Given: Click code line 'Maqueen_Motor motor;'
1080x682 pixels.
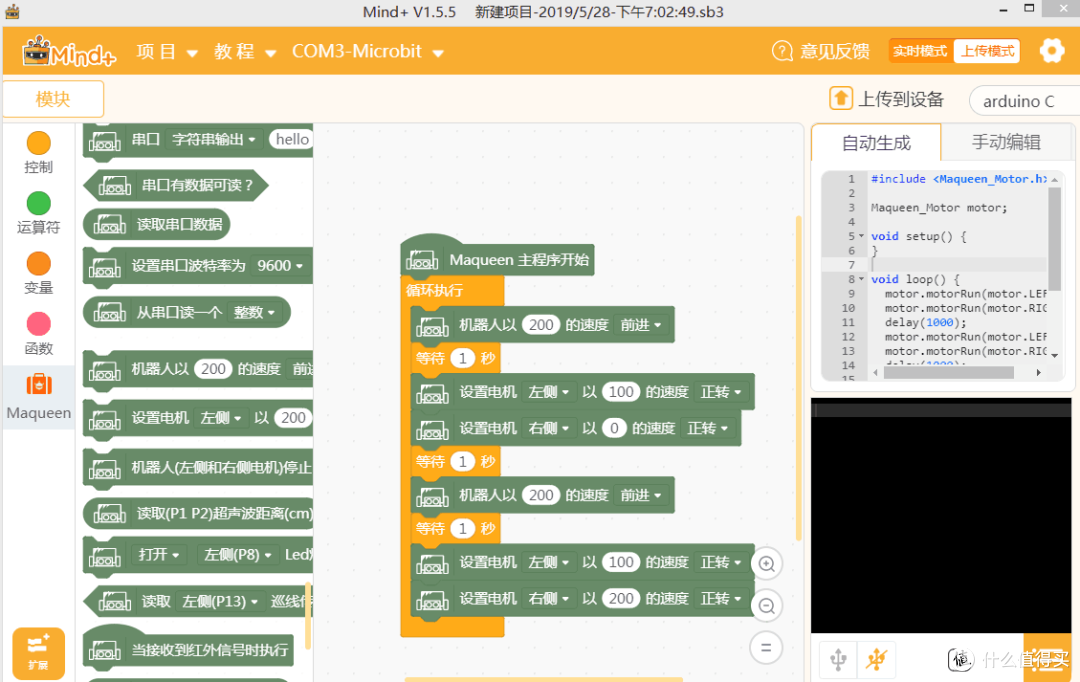Looking at the screenshot, I should (939, 207).
